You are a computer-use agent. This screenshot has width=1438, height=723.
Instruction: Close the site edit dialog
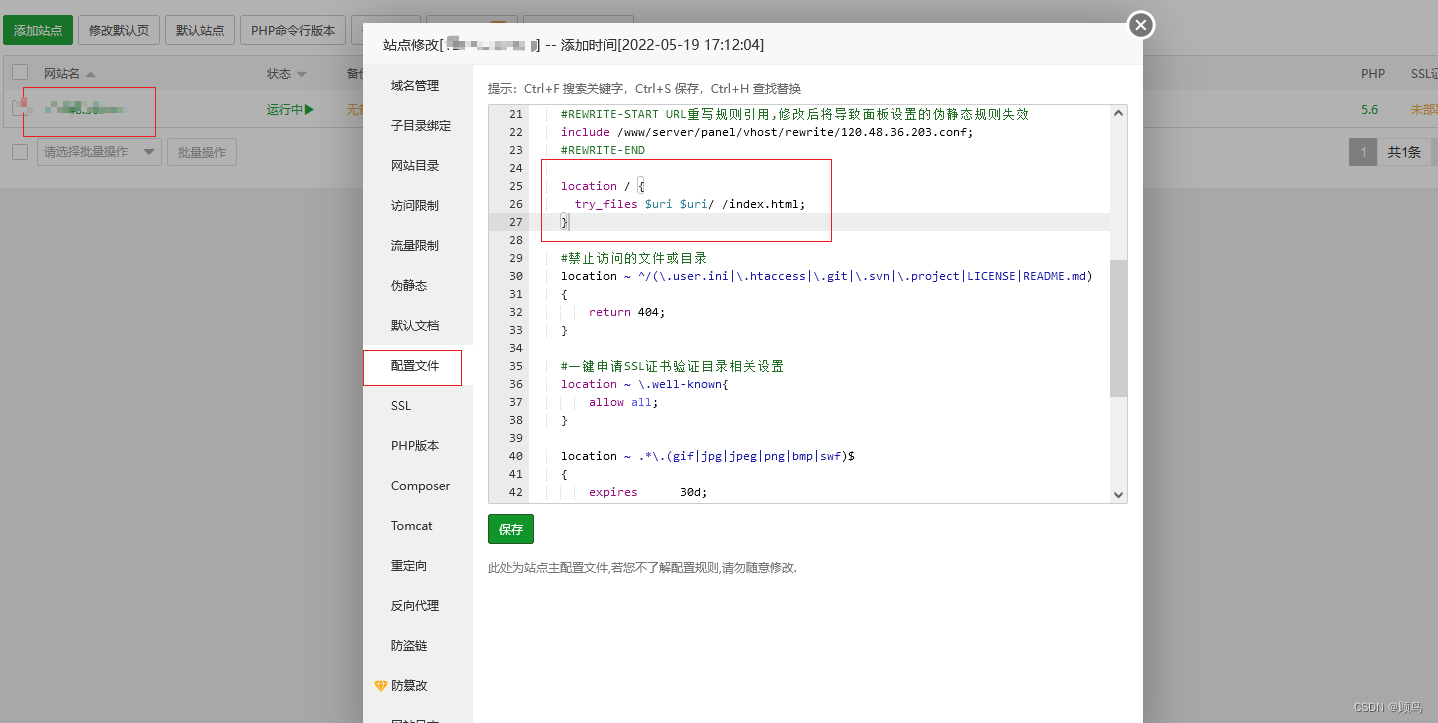(1141, 25)
